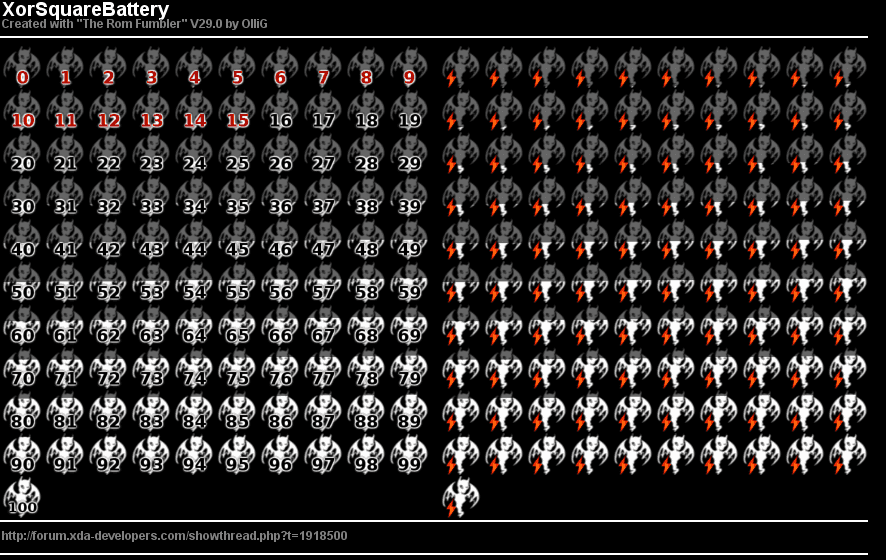Click battery icon 64
This screenshot has width=886, height=560.
click(194, 325)
